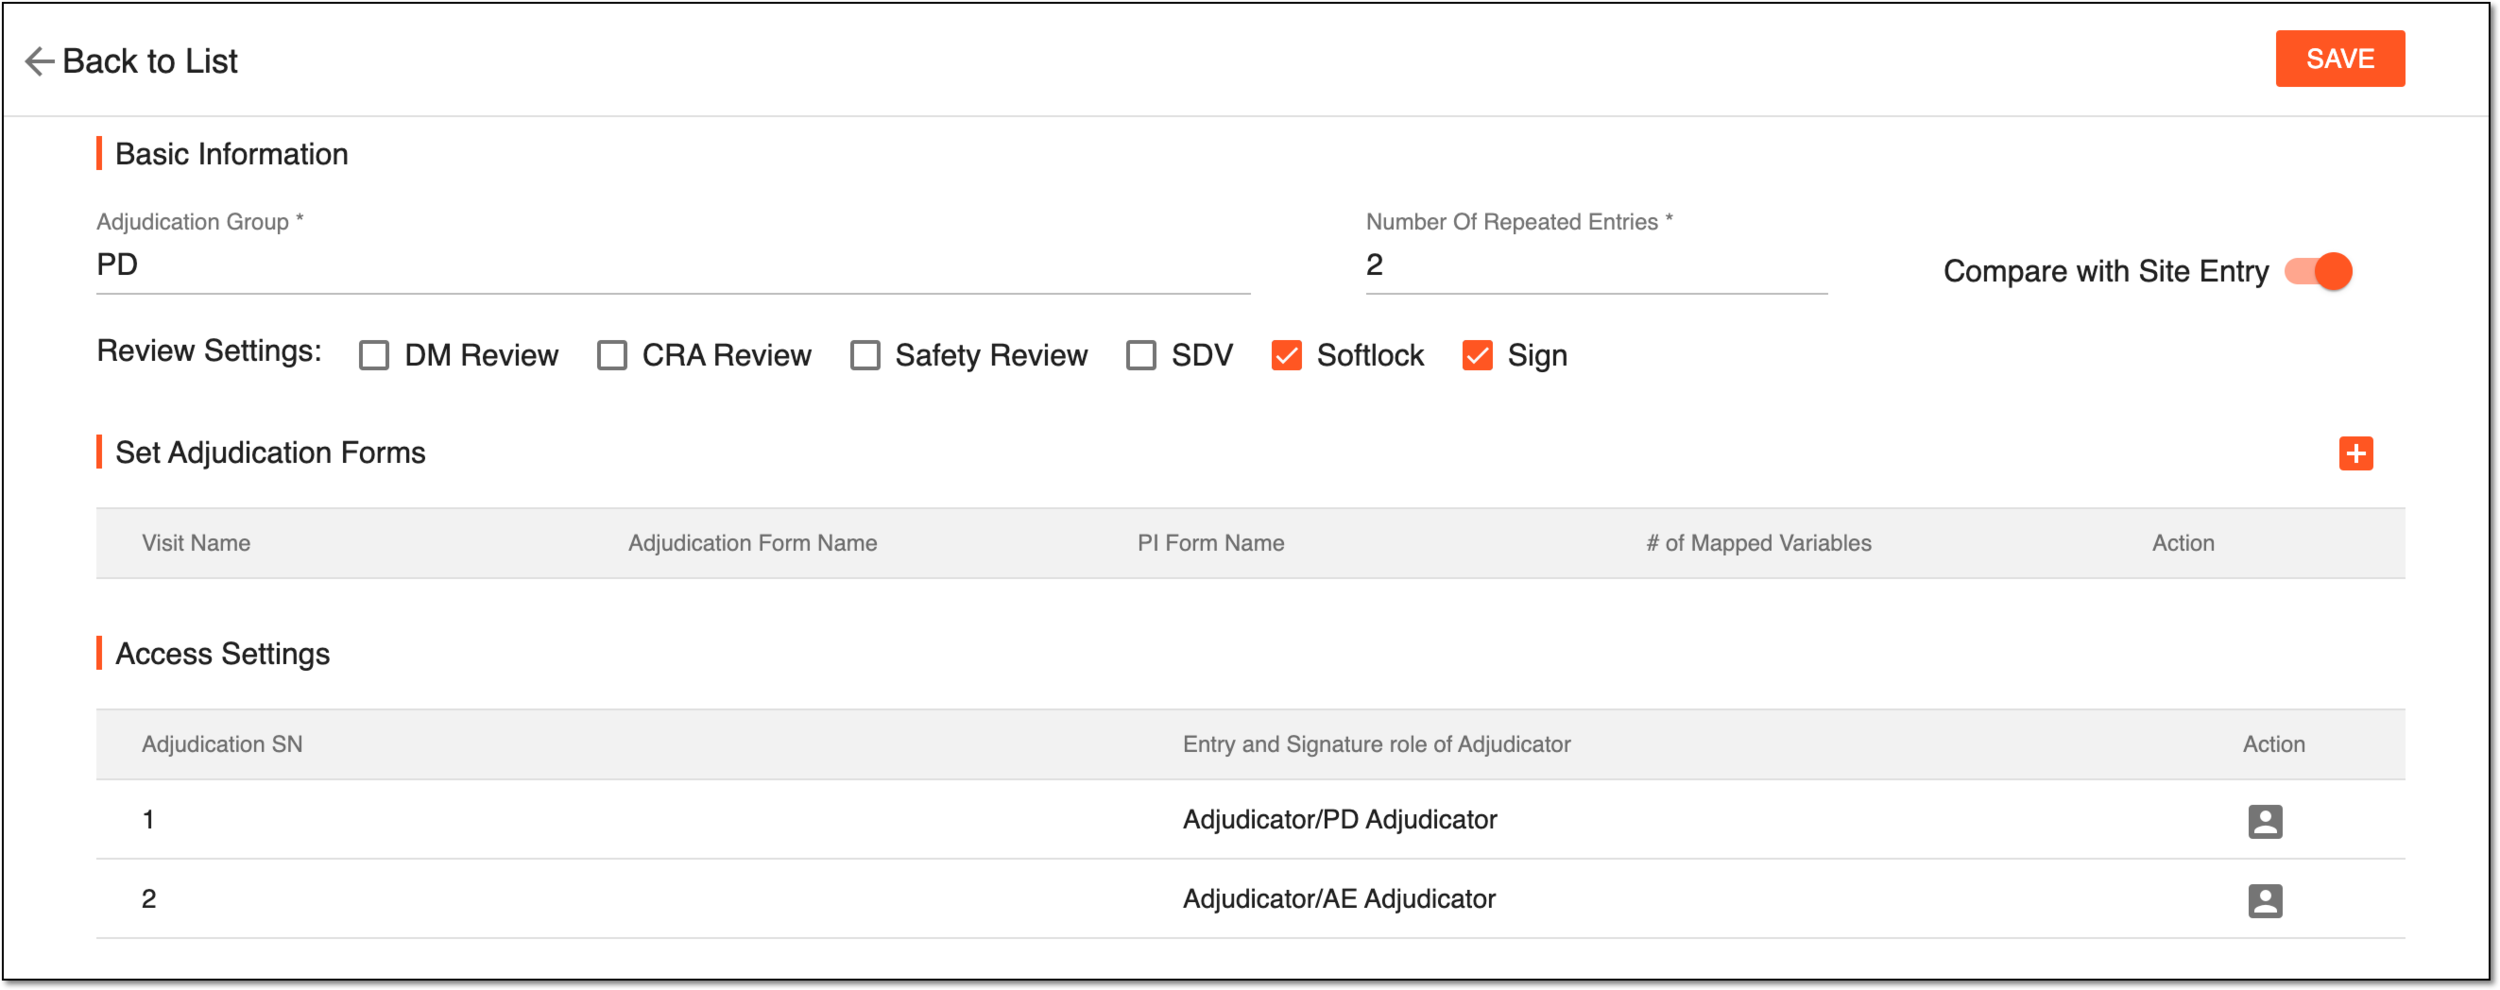Click the Adjudication SN column header
The width and height of the screenshot is (2500, 990).
tap(222, 744)
